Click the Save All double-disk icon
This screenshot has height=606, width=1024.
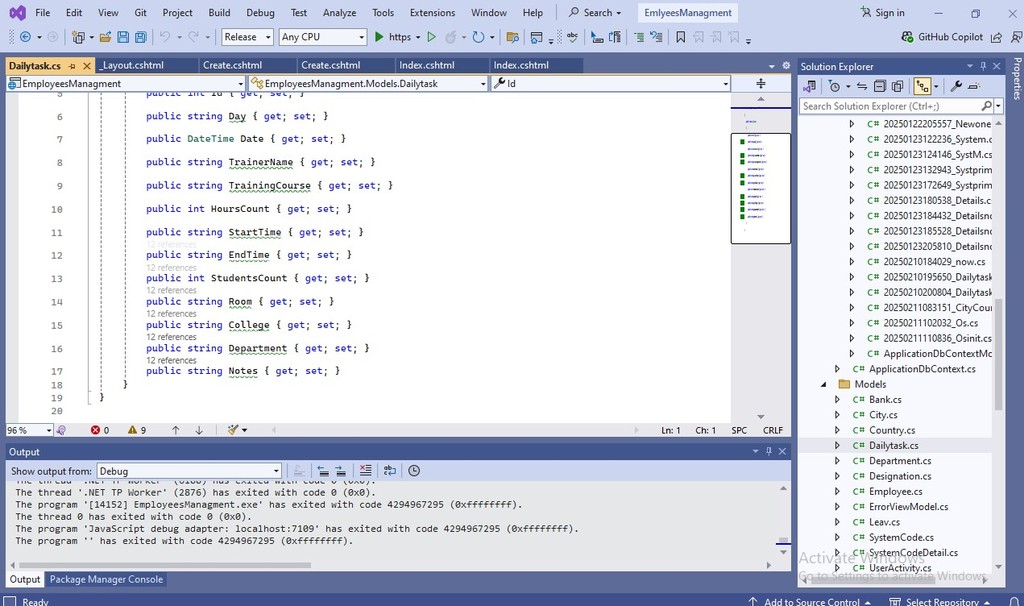tap(140, 37)
